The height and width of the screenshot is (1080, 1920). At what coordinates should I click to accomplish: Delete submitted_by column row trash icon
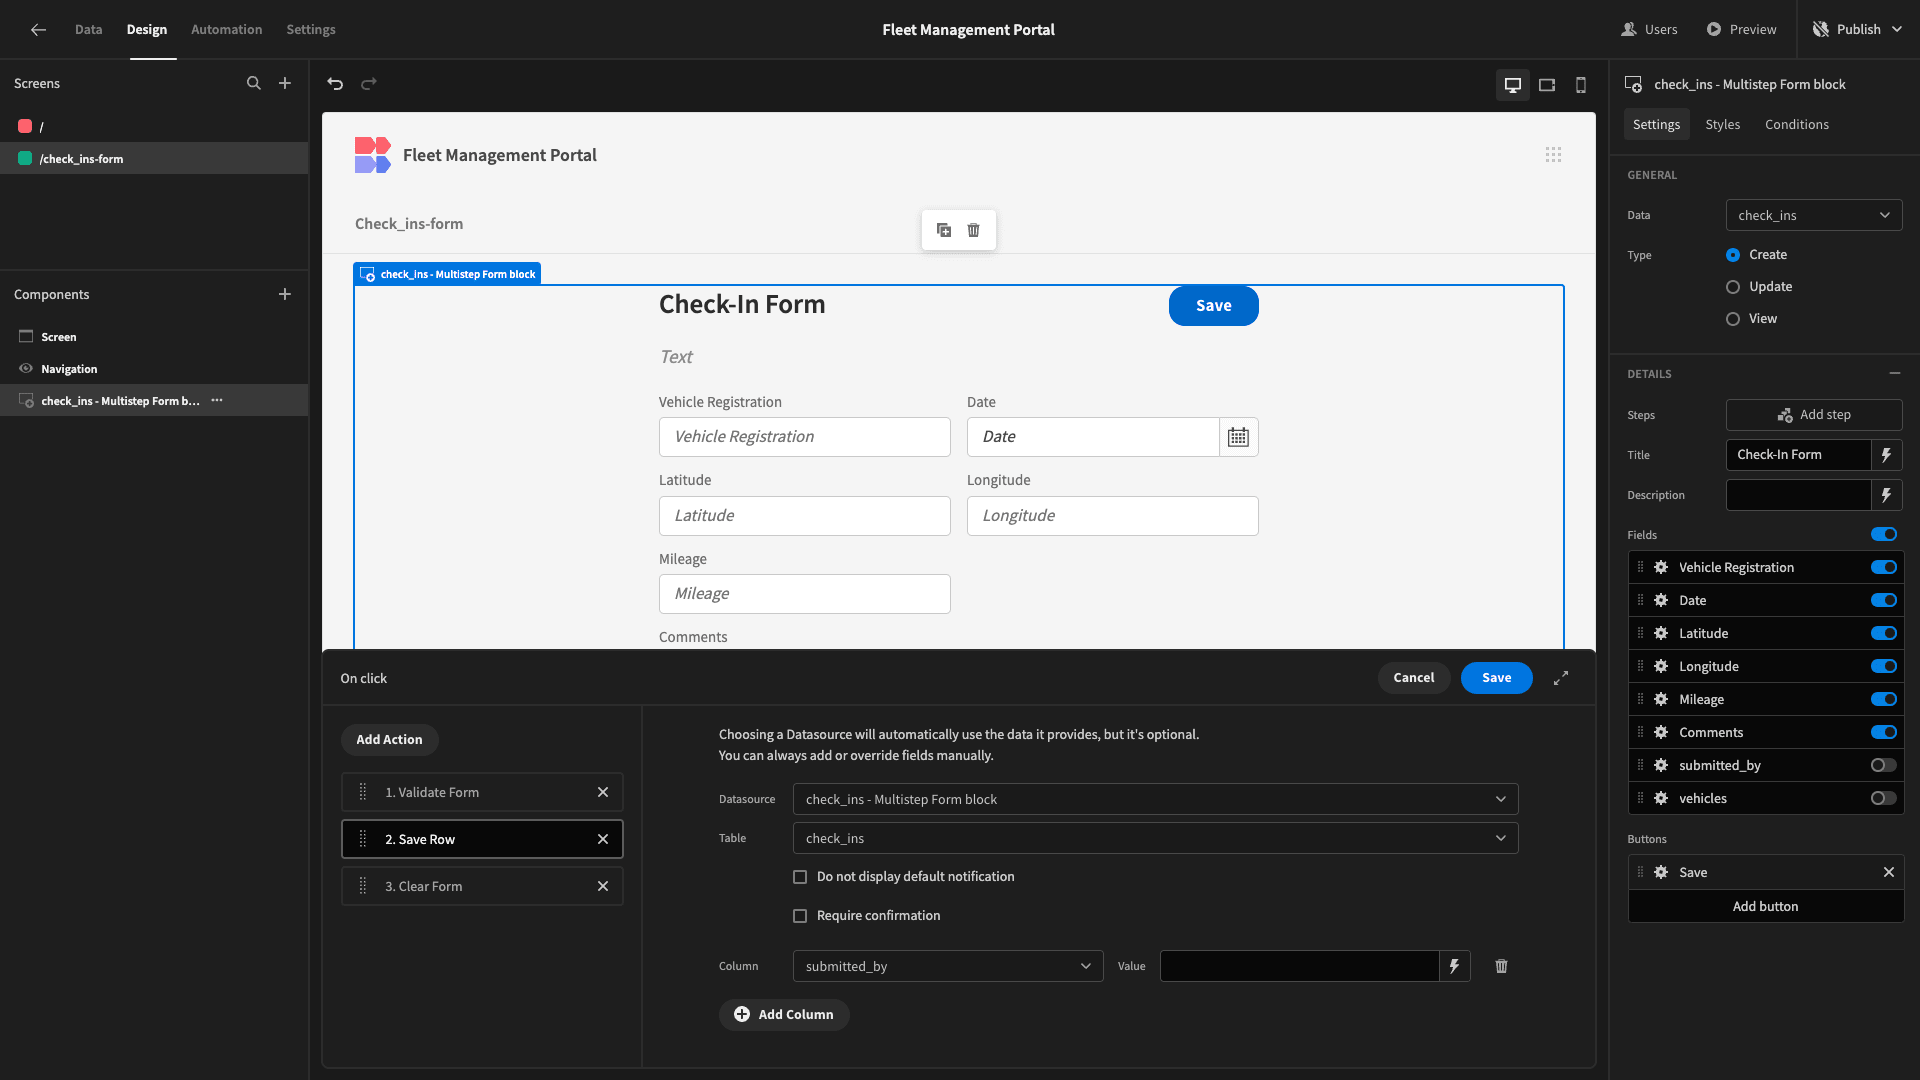coord(1501,966)
